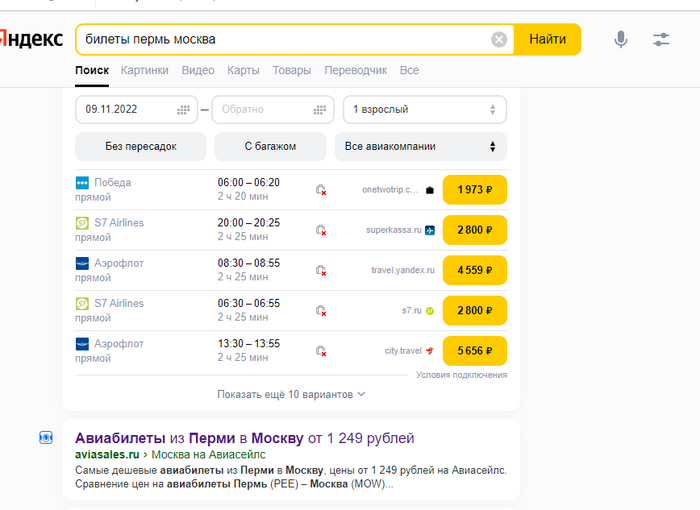Click S7 Airlines logo for 20:00 flight
Image resolution: width=700 pixels, height=510 pixels.
pyautogui.click(x=82, y=223)
